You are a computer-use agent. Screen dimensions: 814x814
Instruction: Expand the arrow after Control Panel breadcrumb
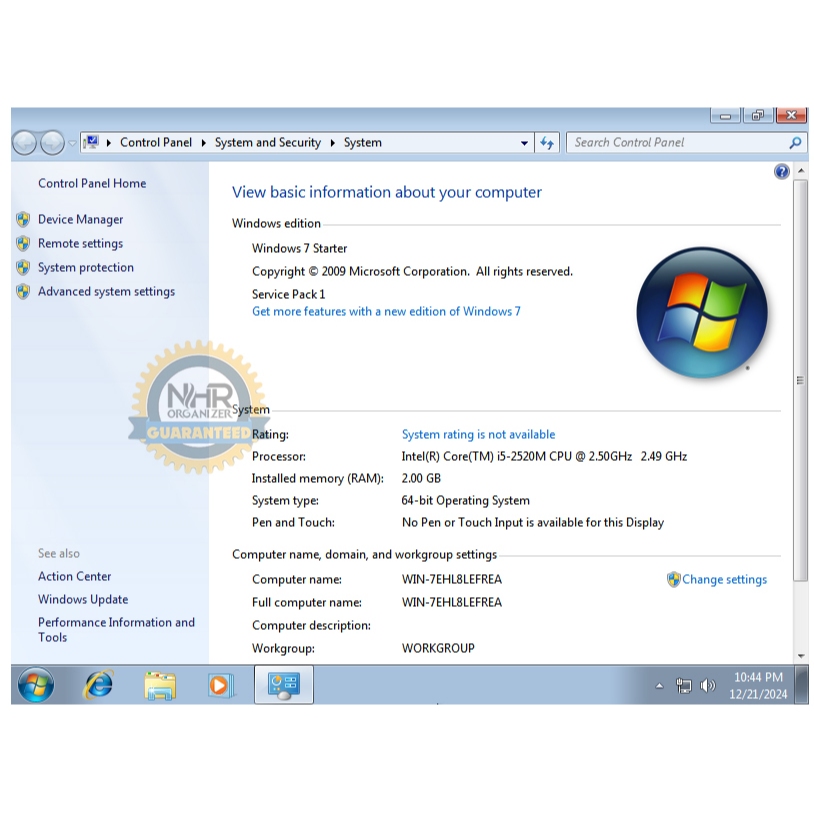(204, 143)
